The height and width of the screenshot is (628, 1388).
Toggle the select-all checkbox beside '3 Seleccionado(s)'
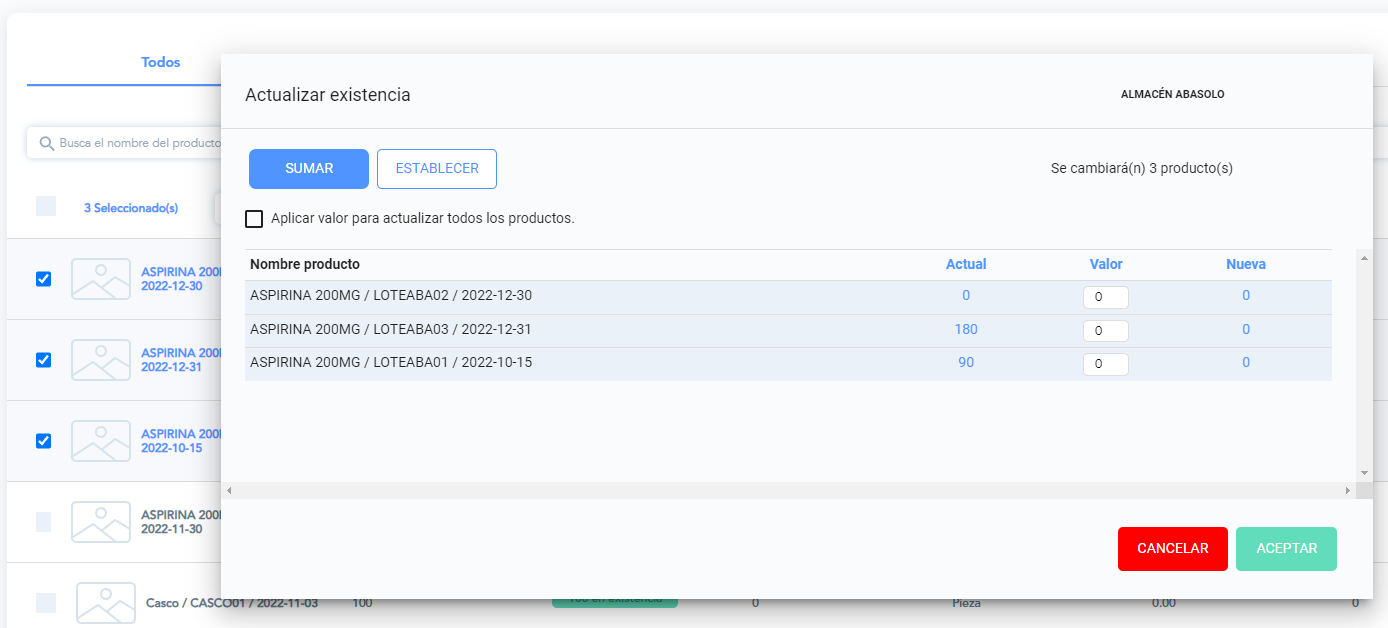pyautogui.click(x=46, y=206)
